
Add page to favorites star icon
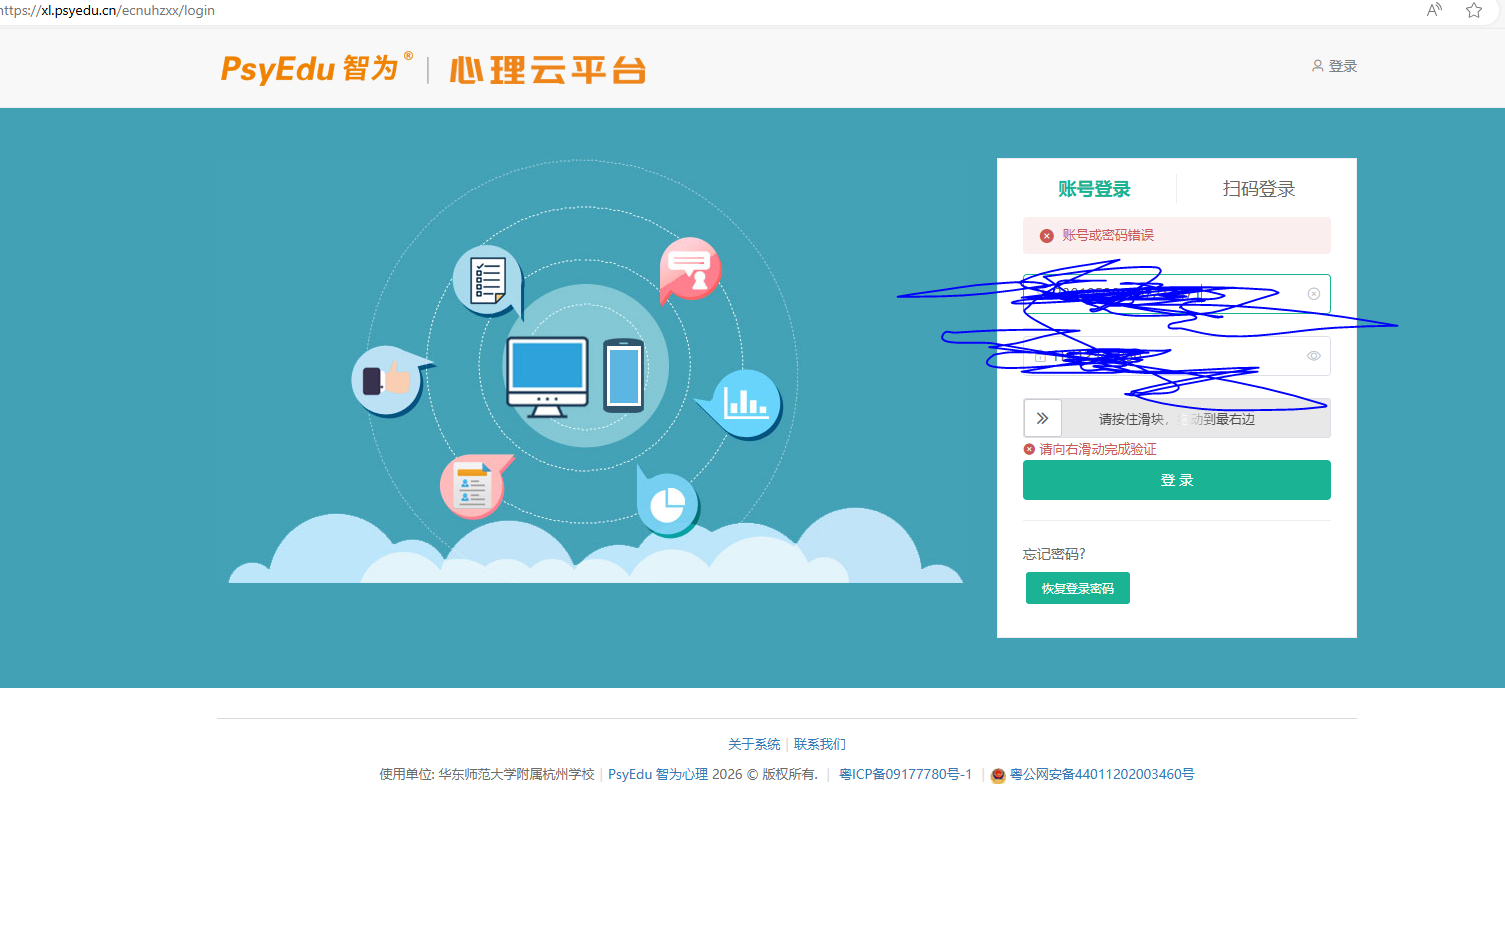click(1474, 10)
